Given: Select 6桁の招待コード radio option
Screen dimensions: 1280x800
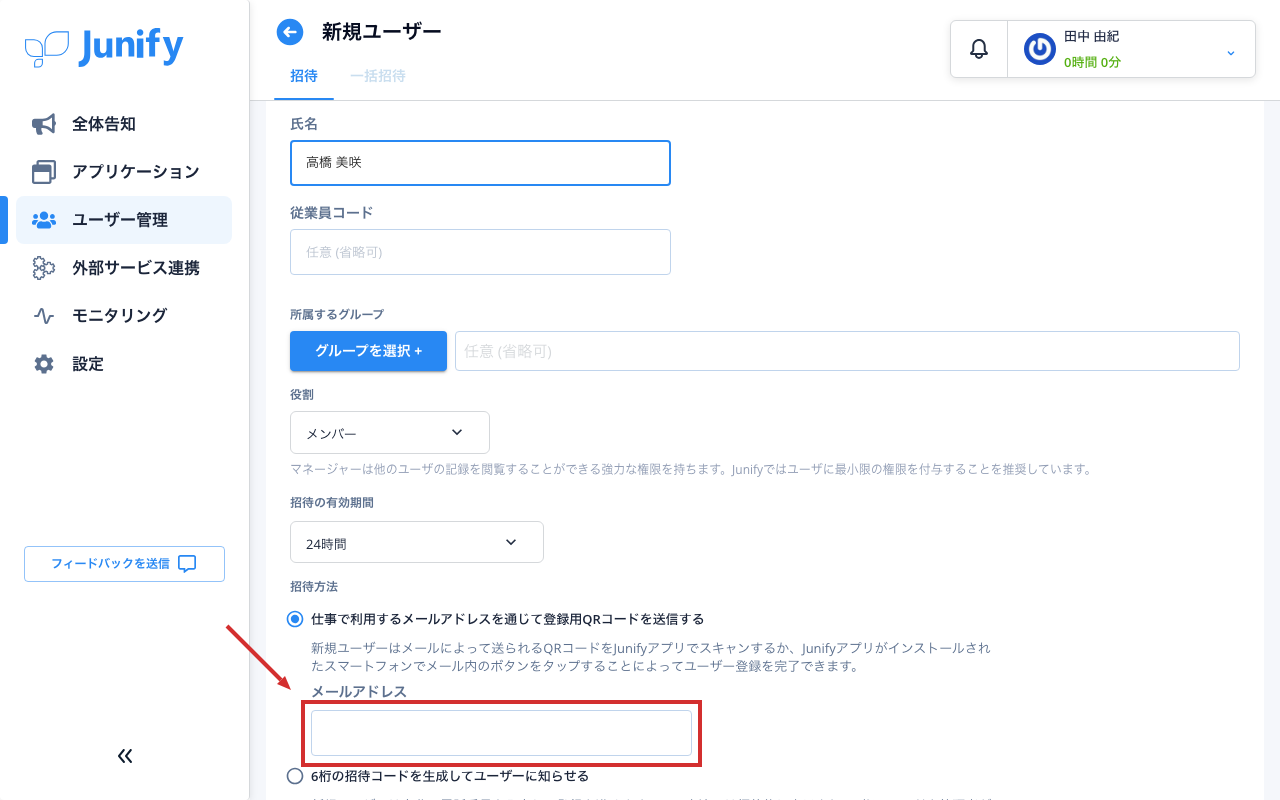Looking at the screenshot, I should [x=295, y=776].
